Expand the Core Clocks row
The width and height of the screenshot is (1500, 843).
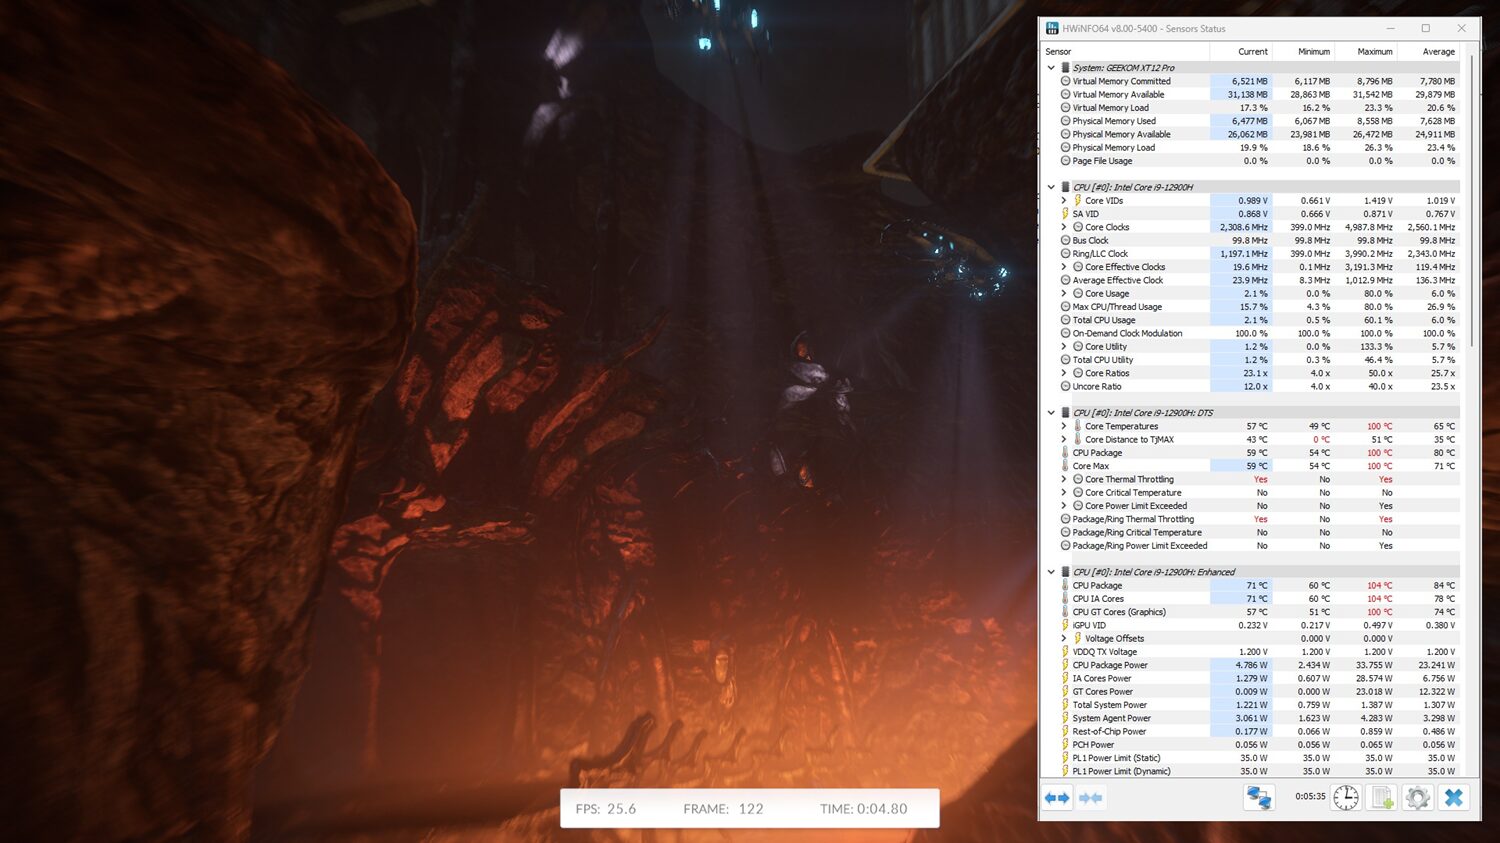click(x=1064, y=227)
